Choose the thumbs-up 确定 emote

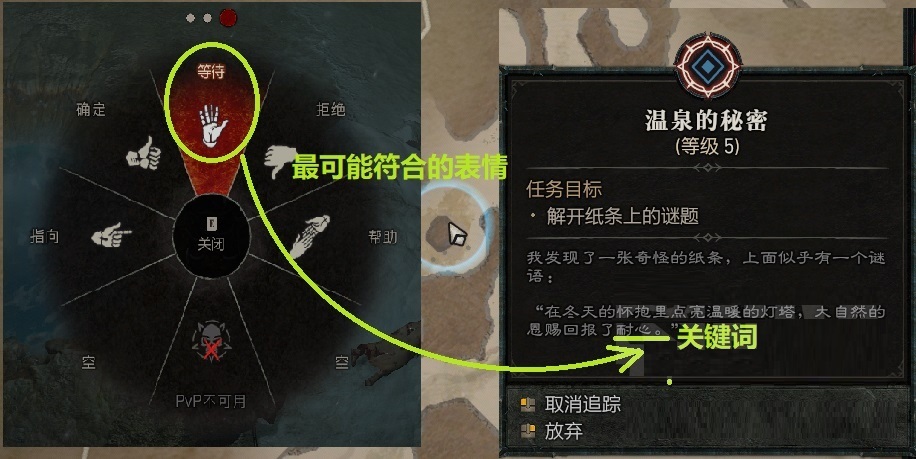pyautogui.click(x=144, y=153)
